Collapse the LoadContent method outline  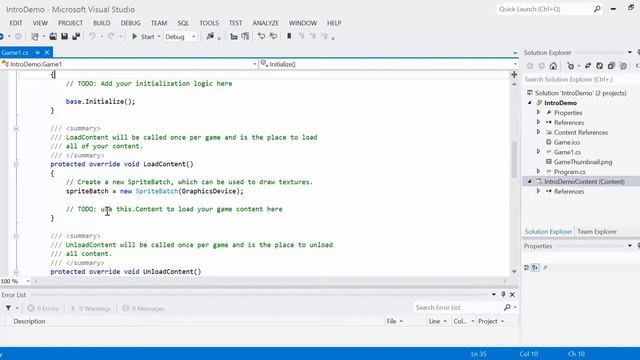pos(16,164)
